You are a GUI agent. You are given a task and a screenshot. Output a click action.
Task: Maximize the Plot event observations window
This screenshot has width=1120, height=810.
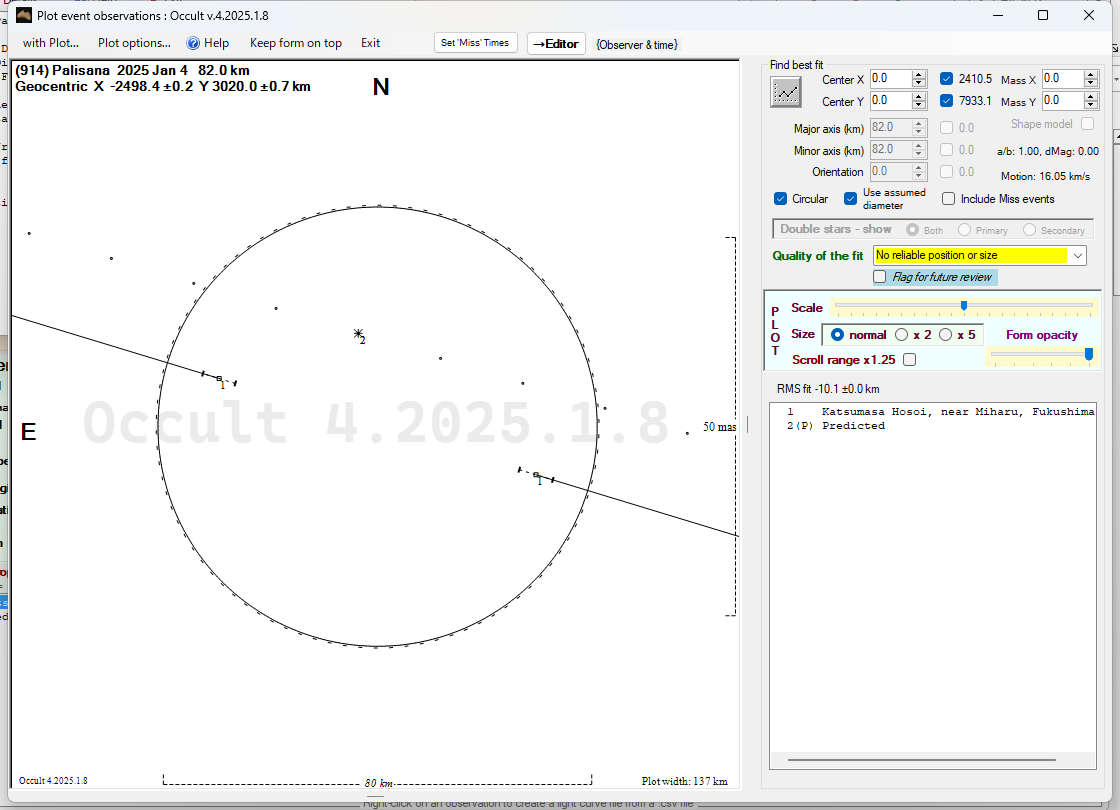tap(1043, 15)
